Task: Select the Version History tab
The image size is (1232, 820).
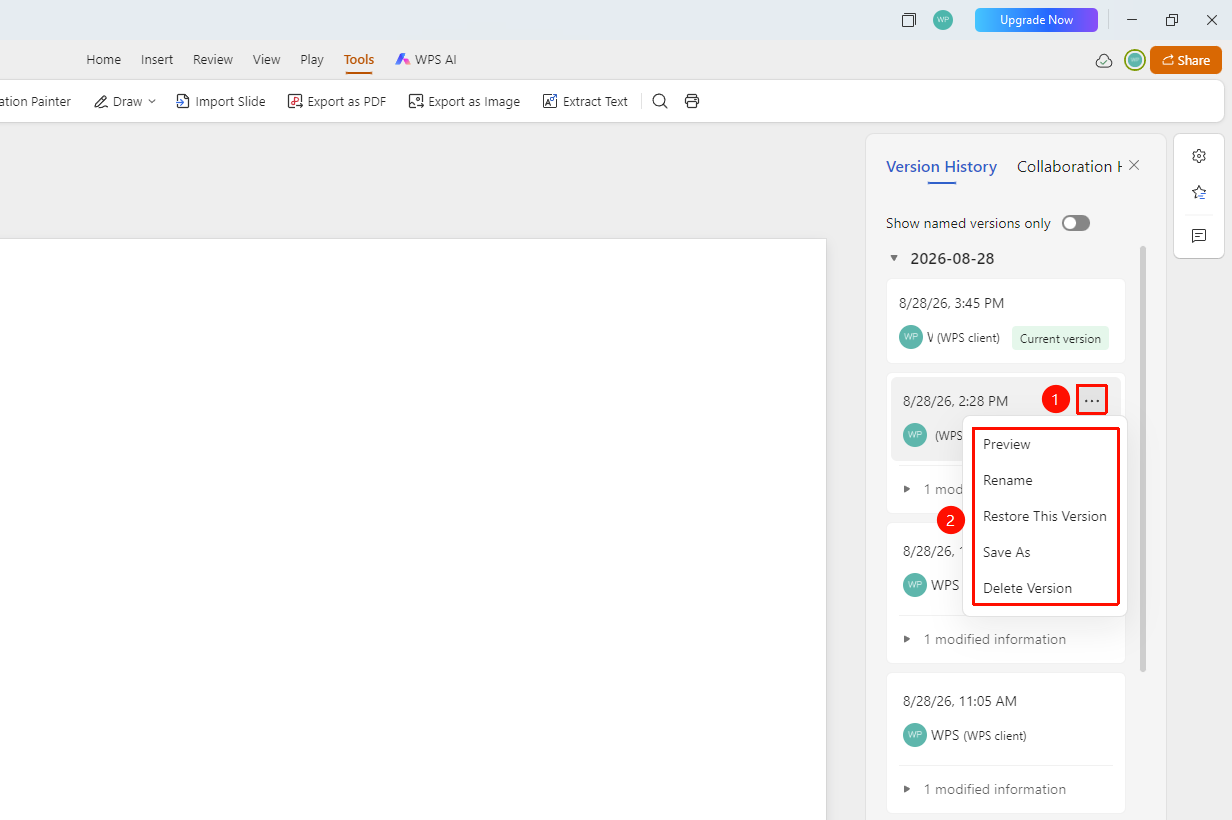Action: [x=941, y=167]
